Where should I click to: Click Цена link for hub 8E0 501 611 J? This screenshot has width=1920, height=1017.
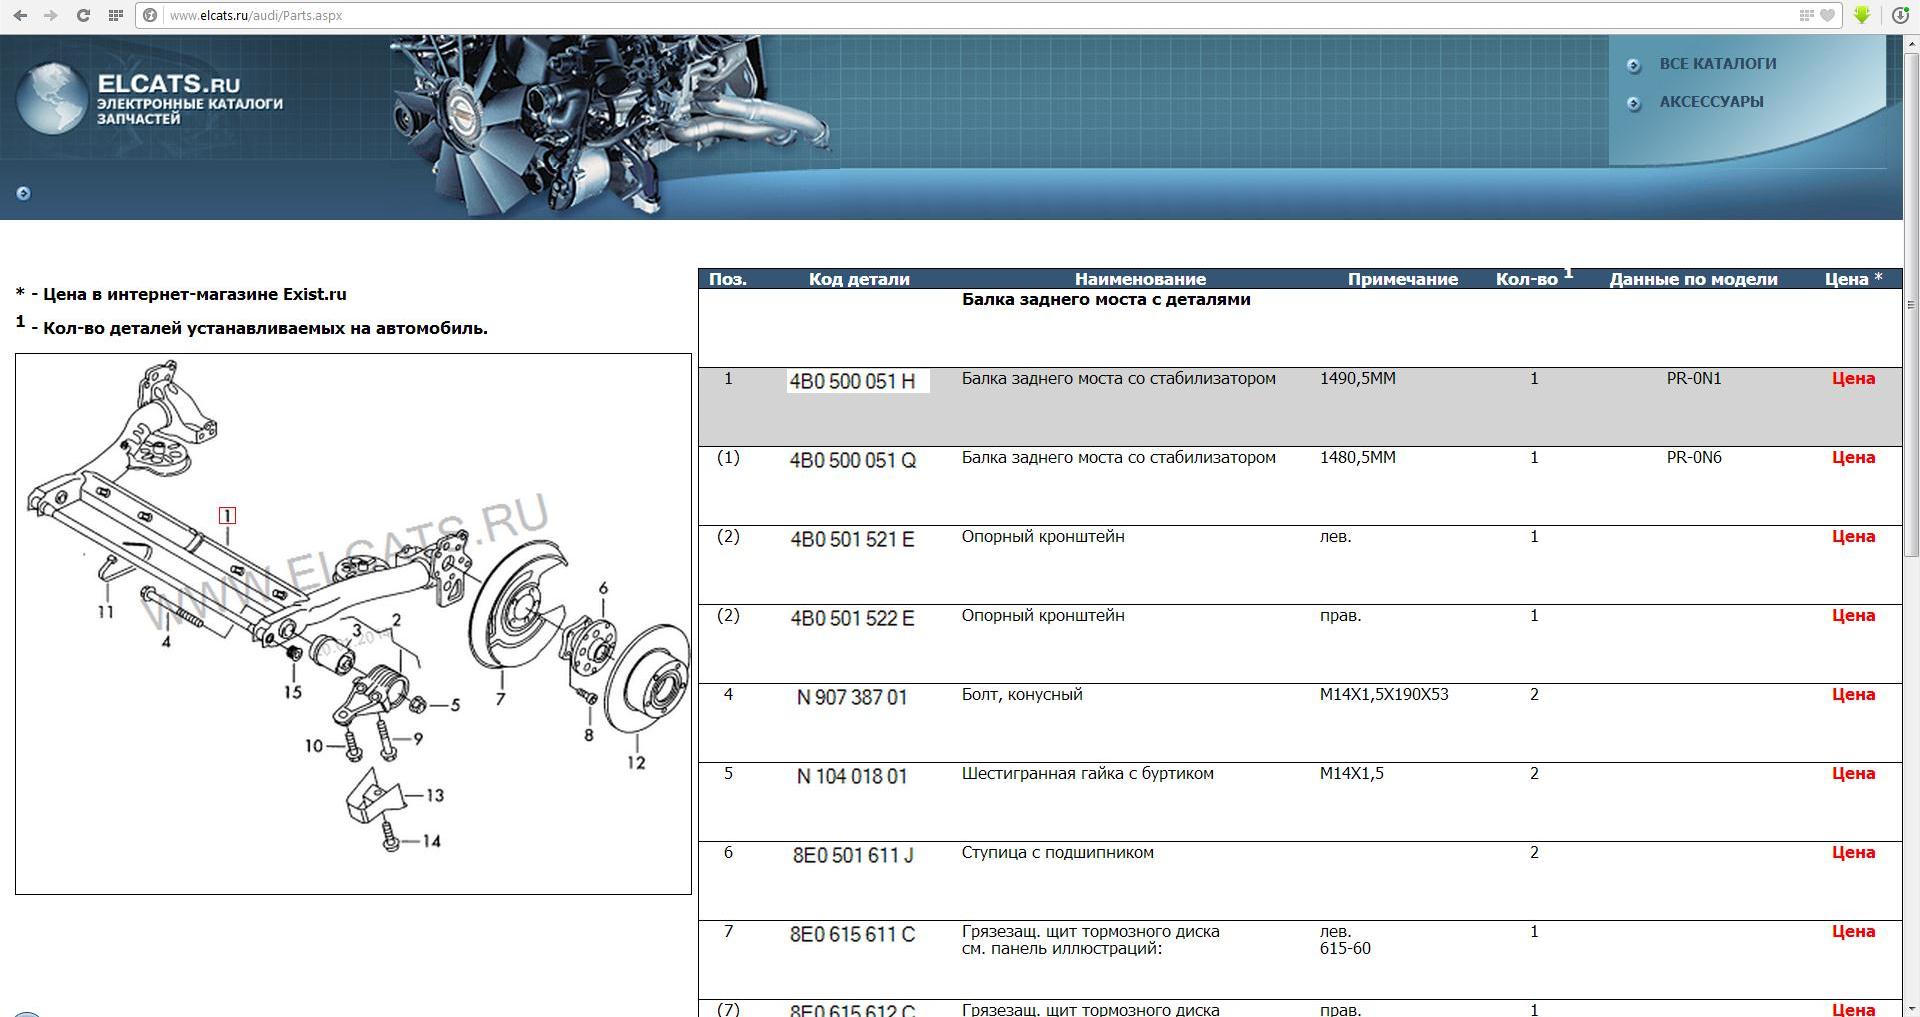(1852, 853)
